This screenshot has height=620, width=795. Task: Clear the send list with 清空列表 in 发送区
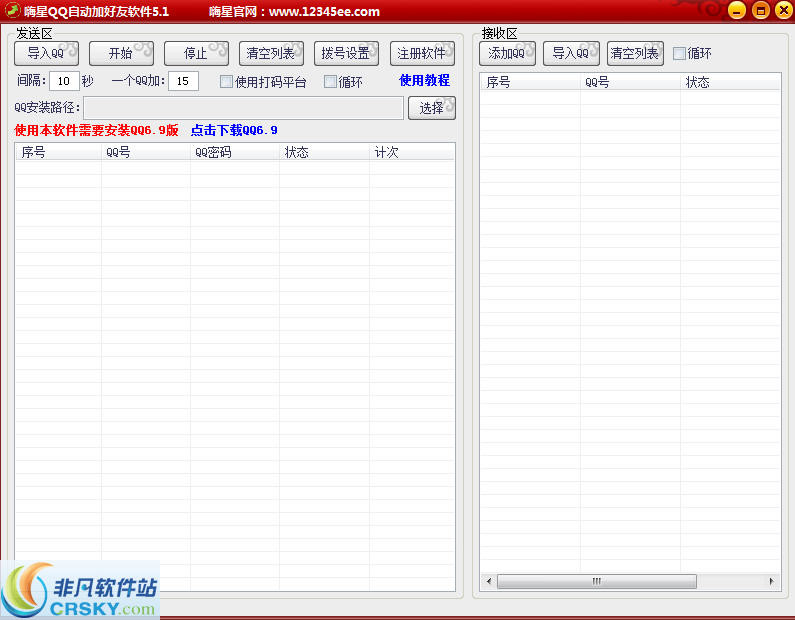coord(271,54)
